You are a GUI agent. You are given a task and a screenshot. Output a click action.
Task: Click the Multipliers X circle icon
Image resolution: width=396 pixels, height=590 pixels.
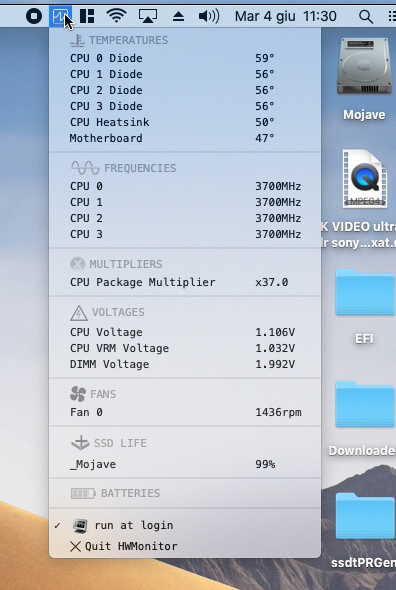[x=78, y=264]
